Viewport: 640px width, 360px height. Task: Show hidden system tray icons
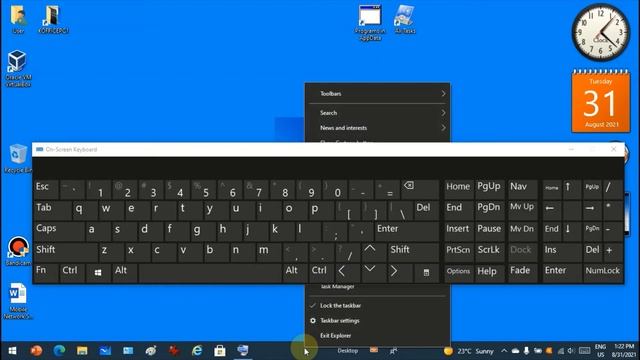(504, 351)
